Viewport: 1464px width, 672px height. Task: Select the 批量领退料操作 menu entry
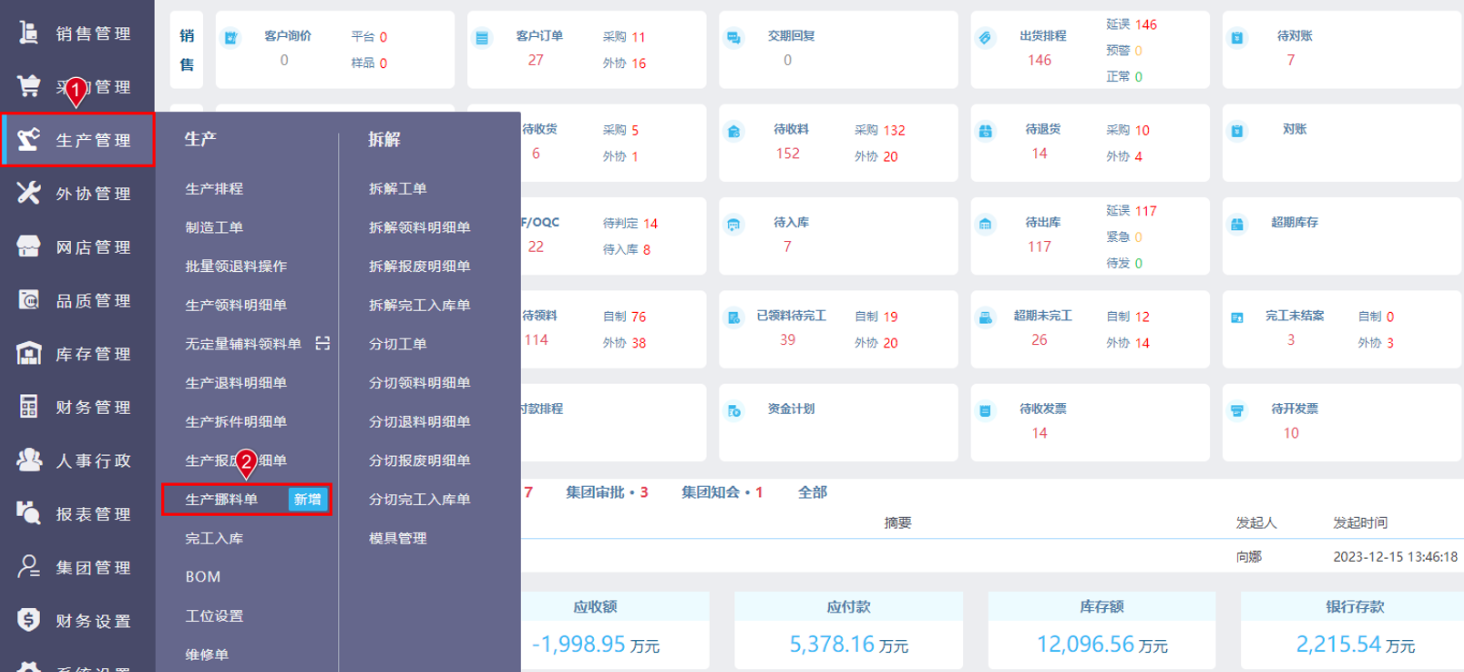(x=236, y=267)
